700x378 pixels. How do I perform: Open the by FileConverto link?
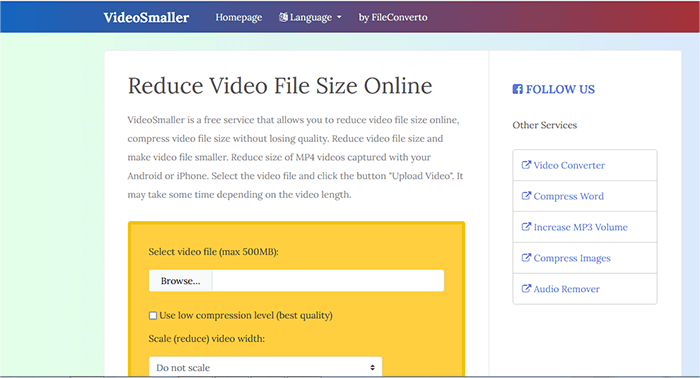[x=393, y=17]
